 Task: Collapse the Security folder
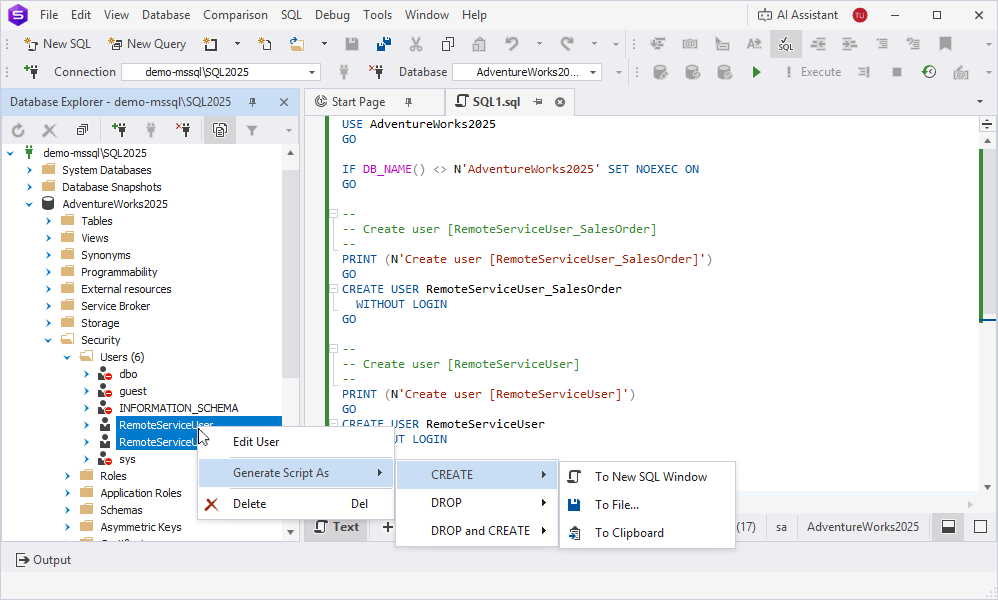pos(48,340)
